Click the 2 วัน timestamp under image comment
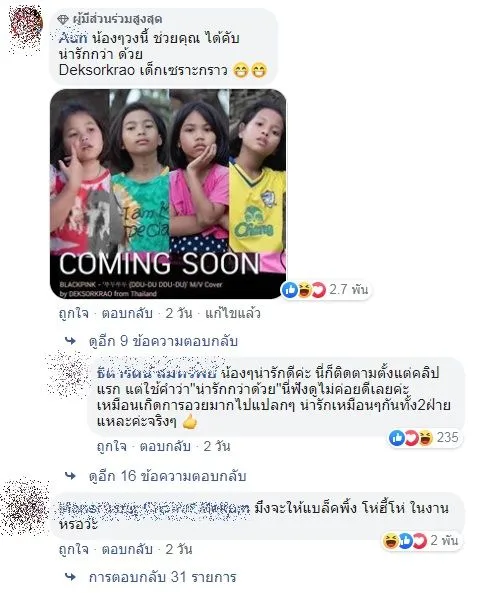 coord(179,314)
